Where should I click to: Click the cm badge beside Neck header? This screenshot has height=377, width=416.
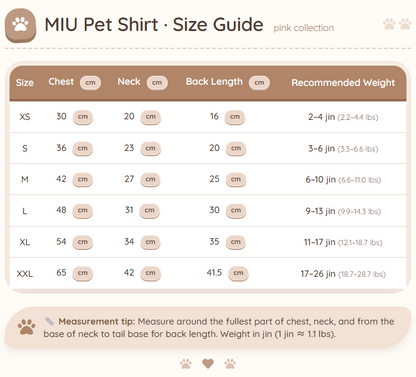(x=157, y=83)
